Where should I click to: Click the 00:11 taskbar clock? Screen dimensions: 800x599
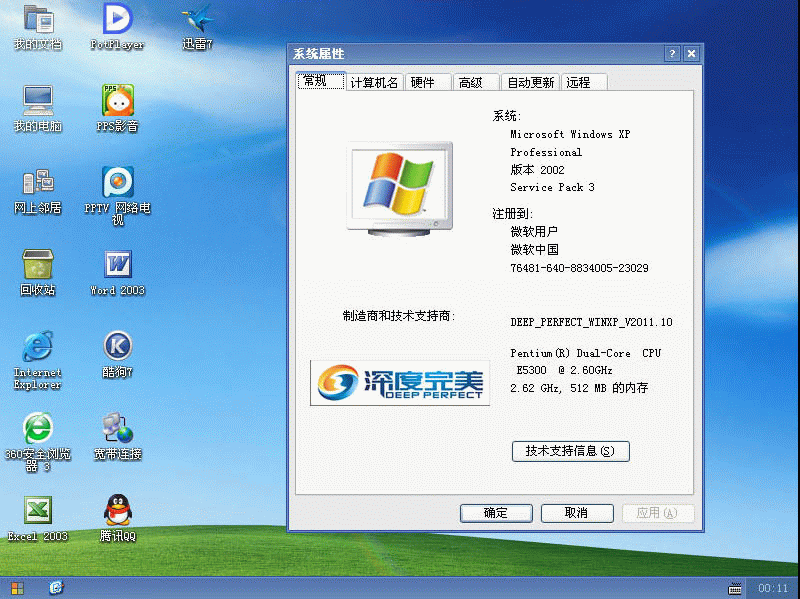[773, 588]
